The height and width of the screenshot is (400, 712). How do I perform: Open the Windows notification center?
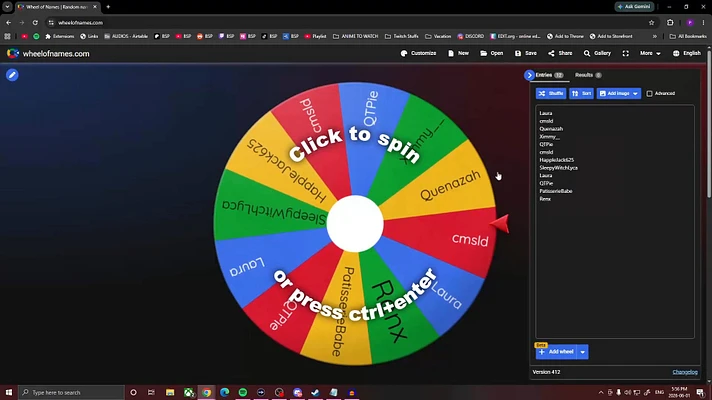701,392
